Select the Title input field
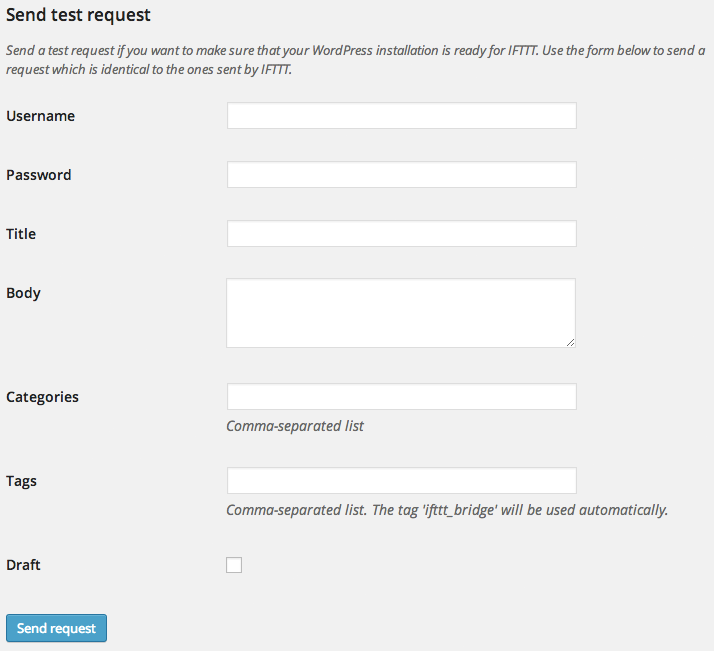Image resolution: width=714 pixels, height=651 pixels. [x=401, y=234]
